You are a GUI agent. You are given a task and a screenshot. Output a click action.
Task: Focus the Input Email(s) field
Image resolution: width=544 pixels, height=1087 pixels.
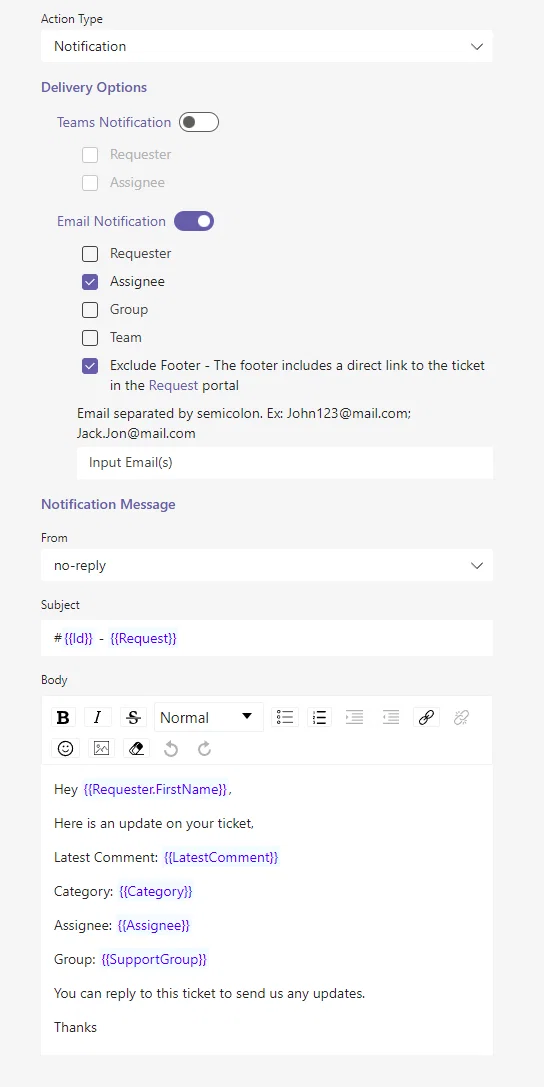tap(285, 462)
